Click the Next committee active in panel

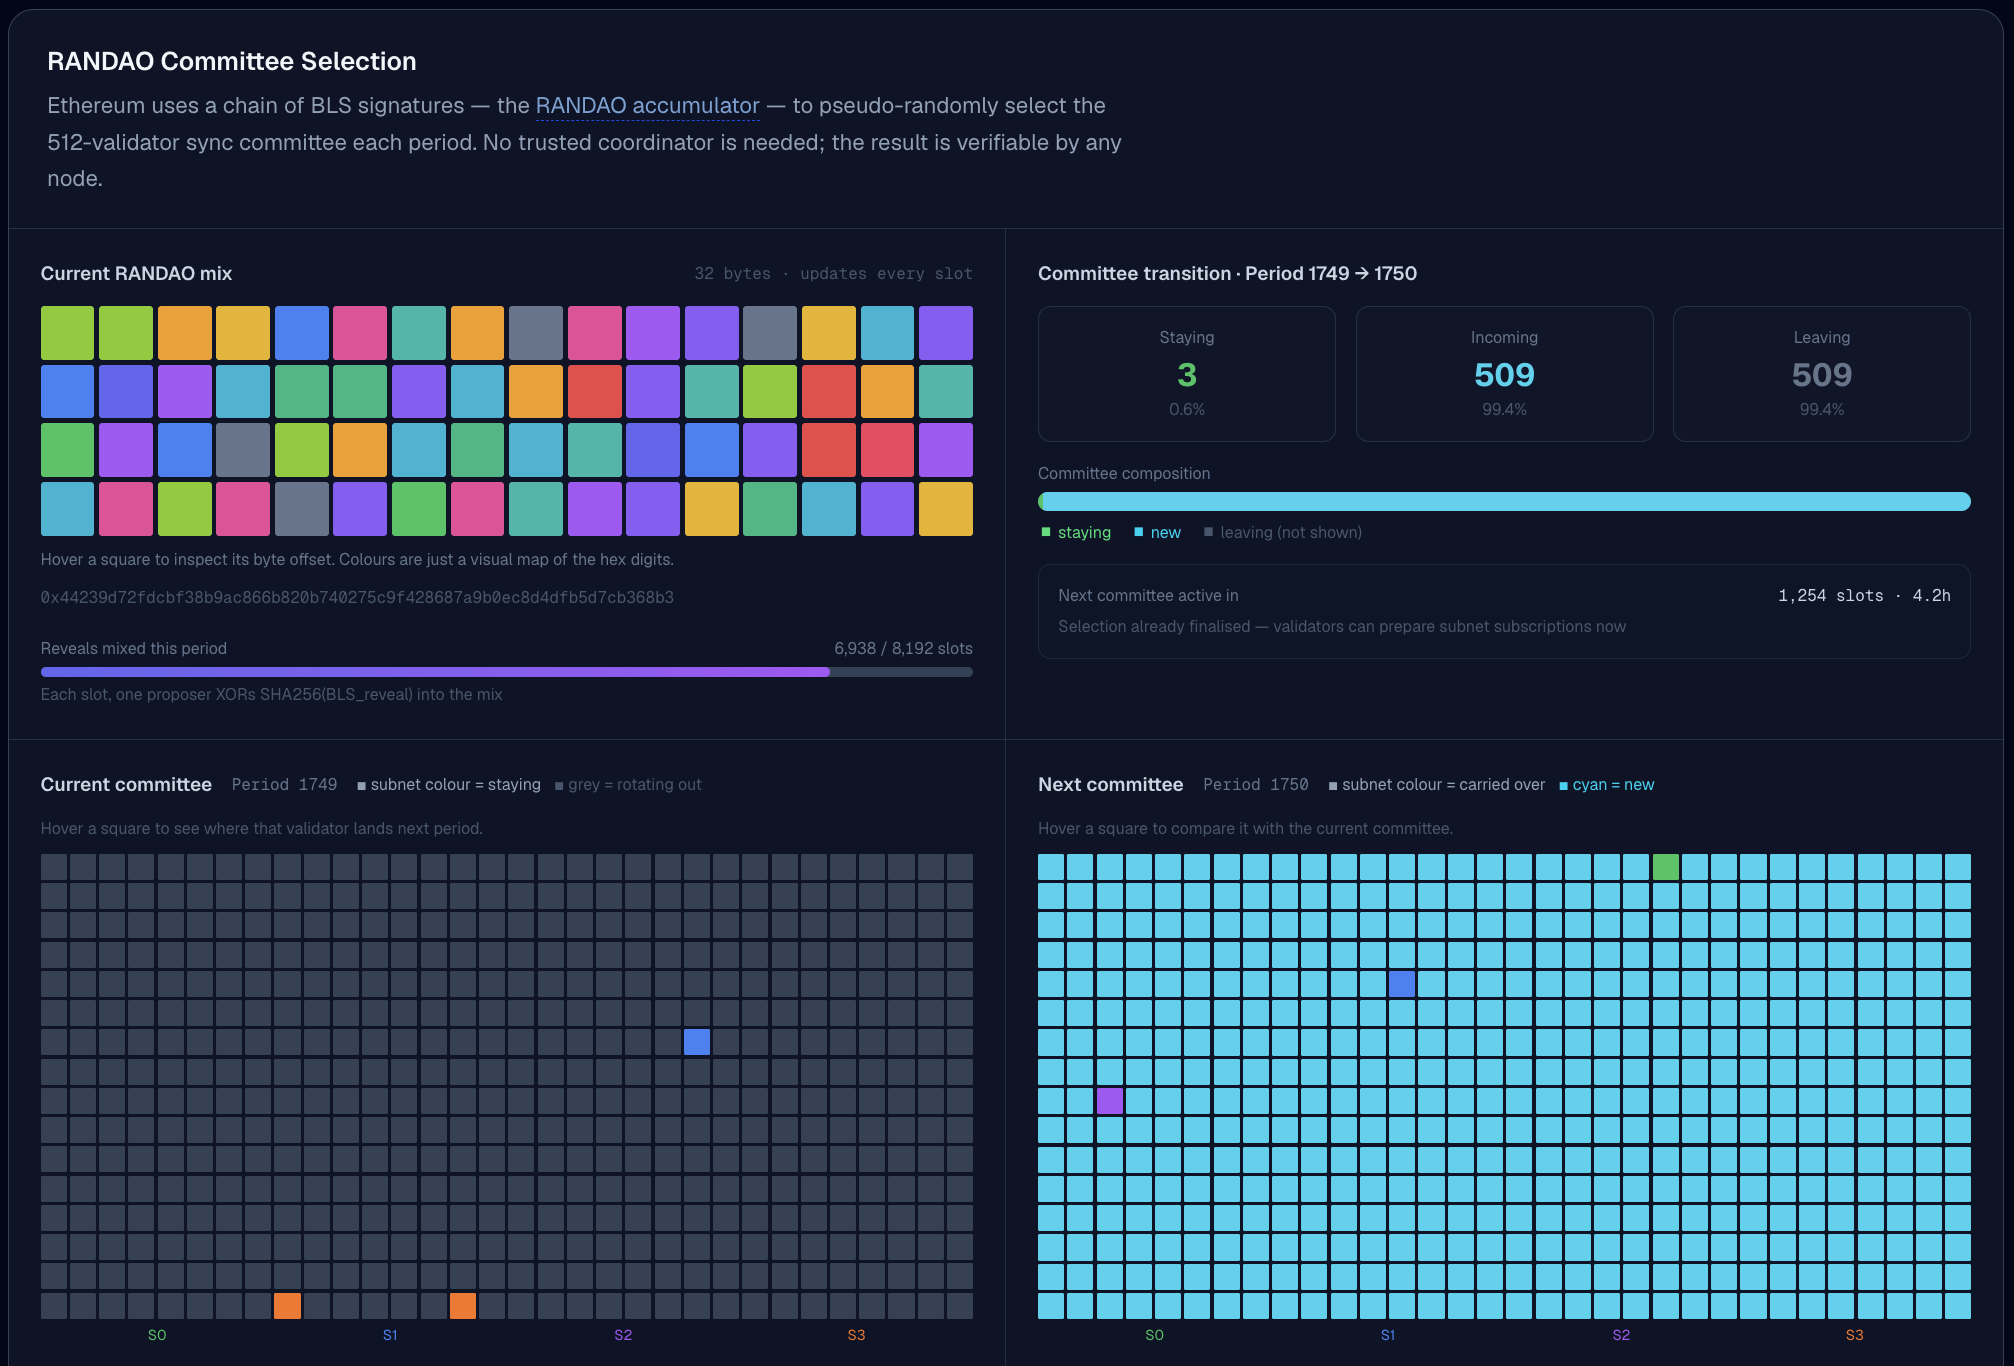click(1504, 611)
